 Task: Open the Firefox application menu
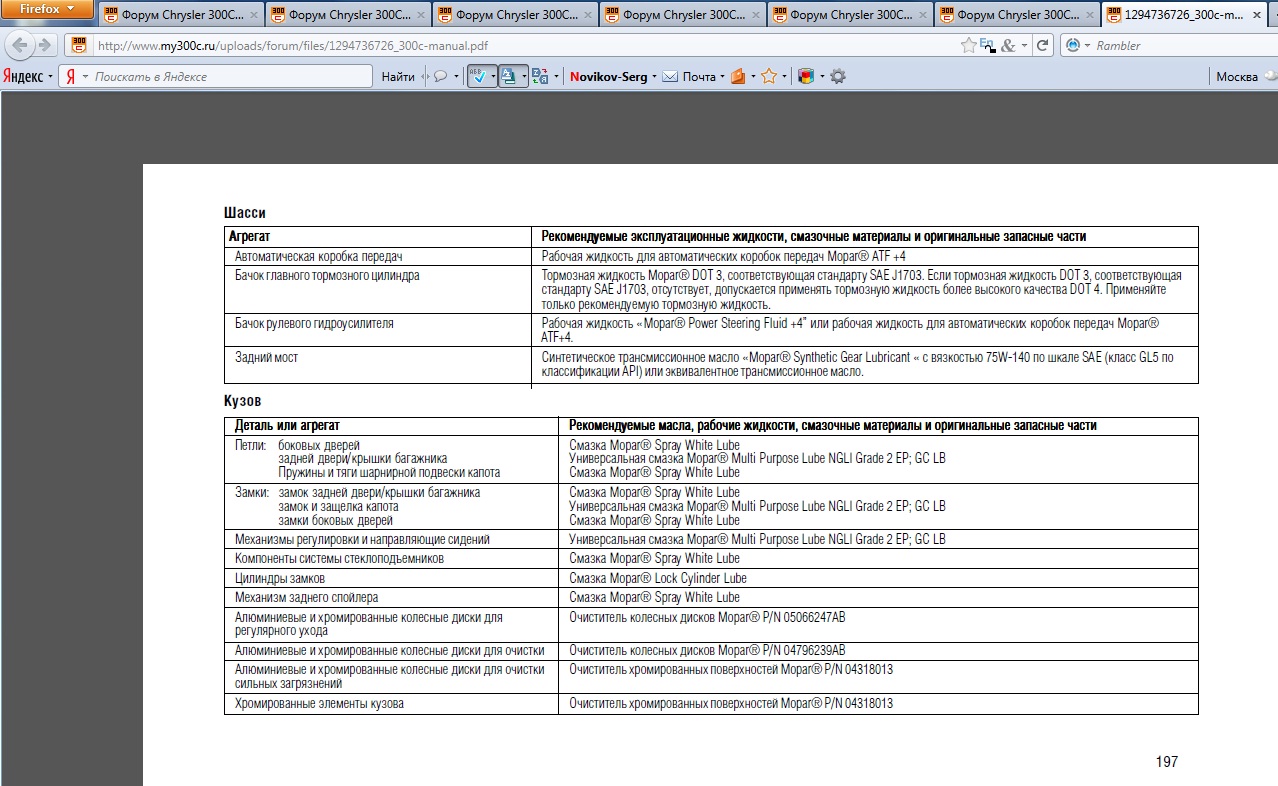46,9
